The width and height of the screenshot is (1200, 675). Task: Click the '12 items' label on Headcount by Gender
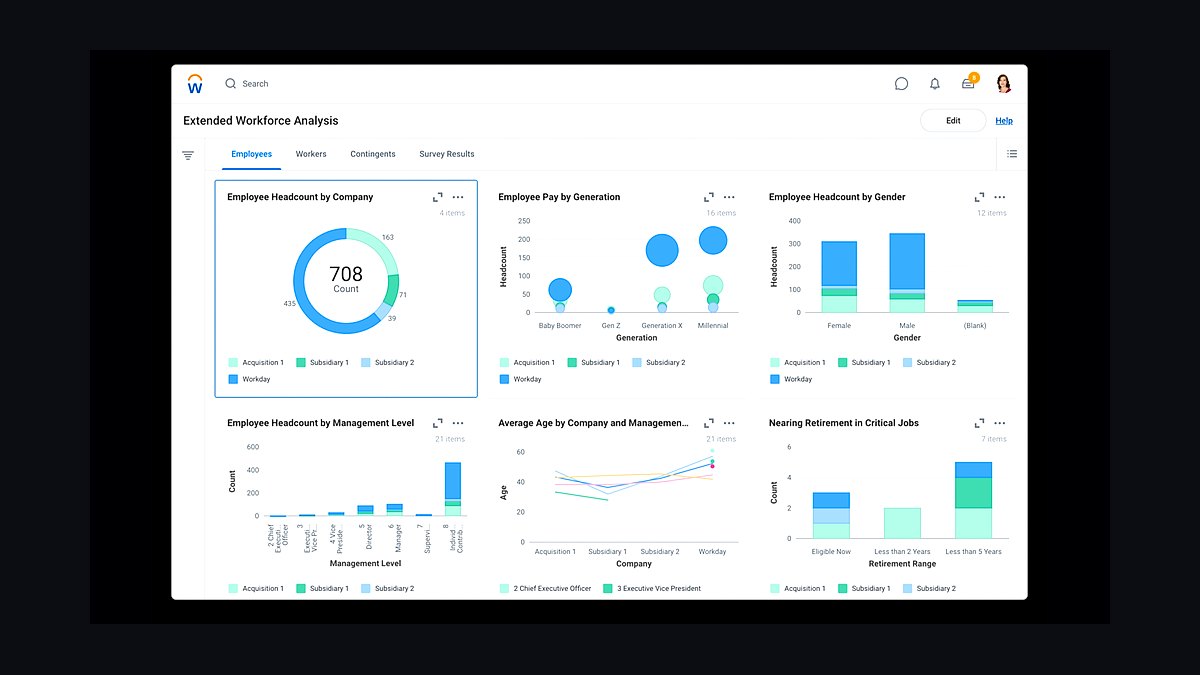point(992,213)
